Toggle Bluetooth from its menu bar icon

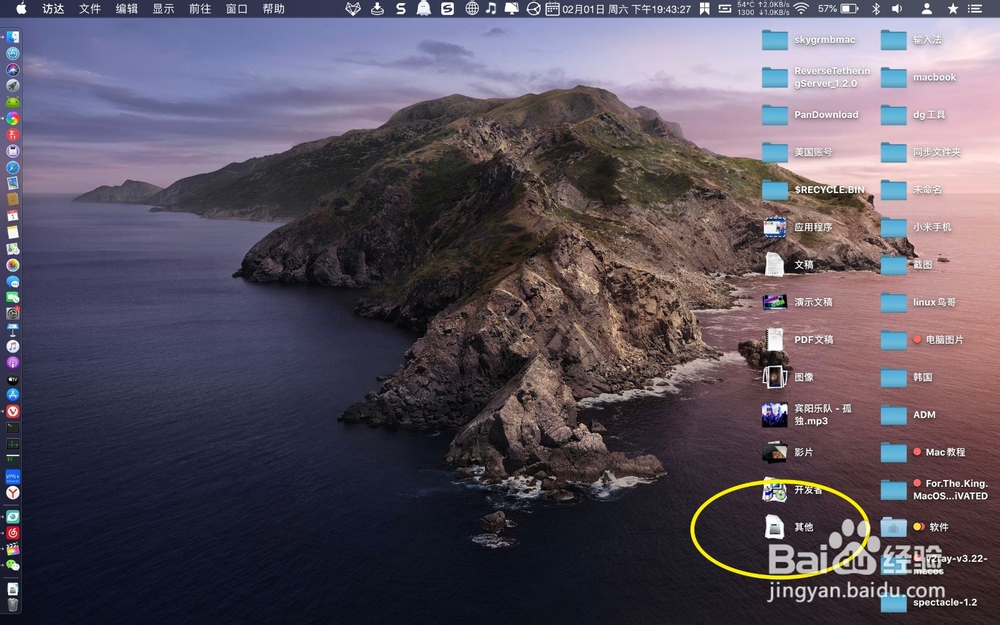pos(877,10)
